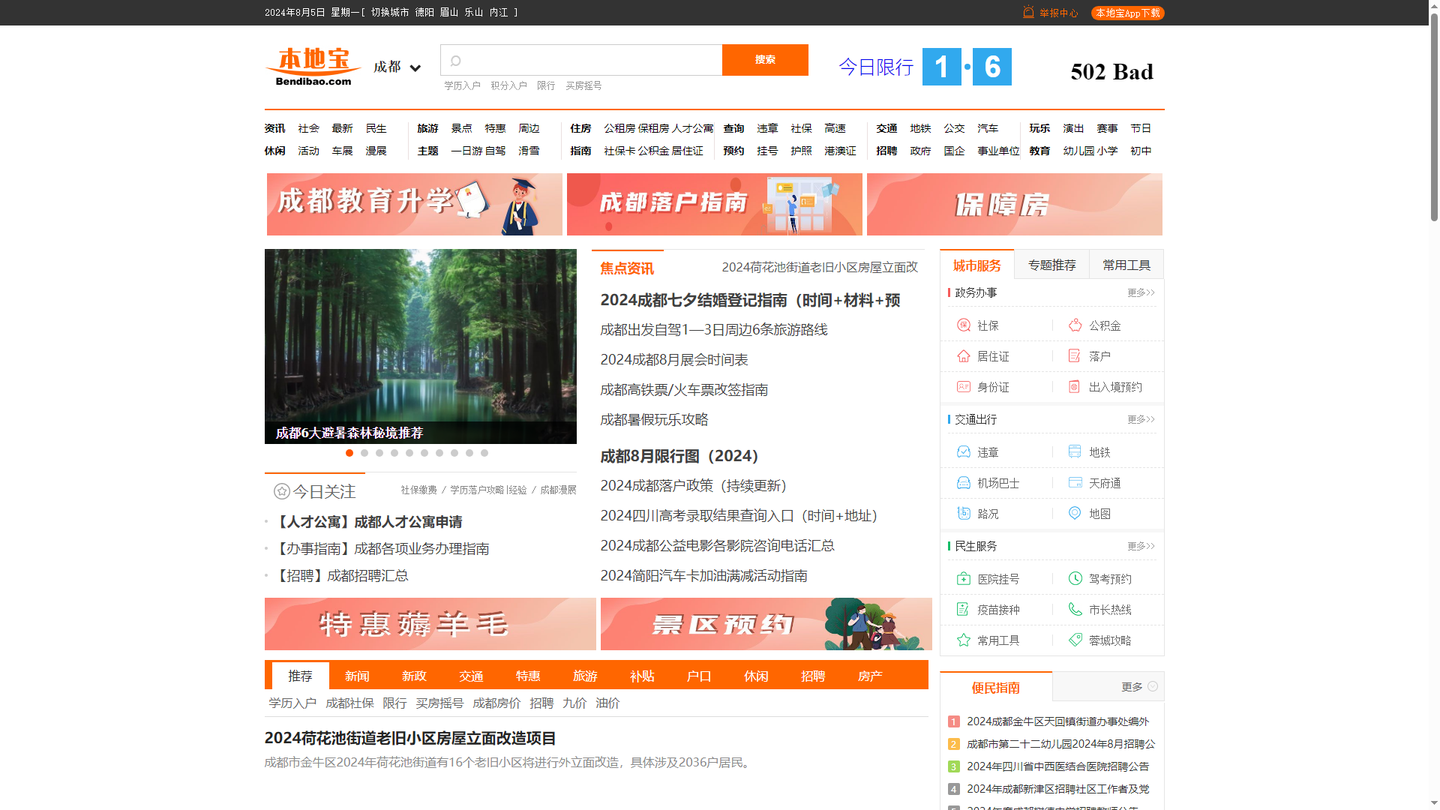
Task: Click the 出入境预约 icon
Action: click(x=1075, y=387)
